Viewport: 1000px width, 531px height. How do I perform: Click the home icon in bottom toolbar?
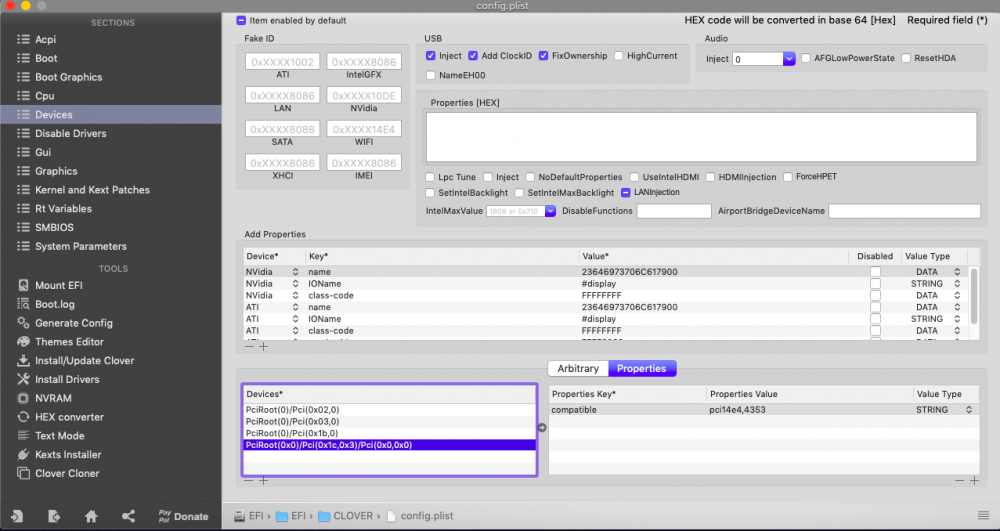[91, 516]
